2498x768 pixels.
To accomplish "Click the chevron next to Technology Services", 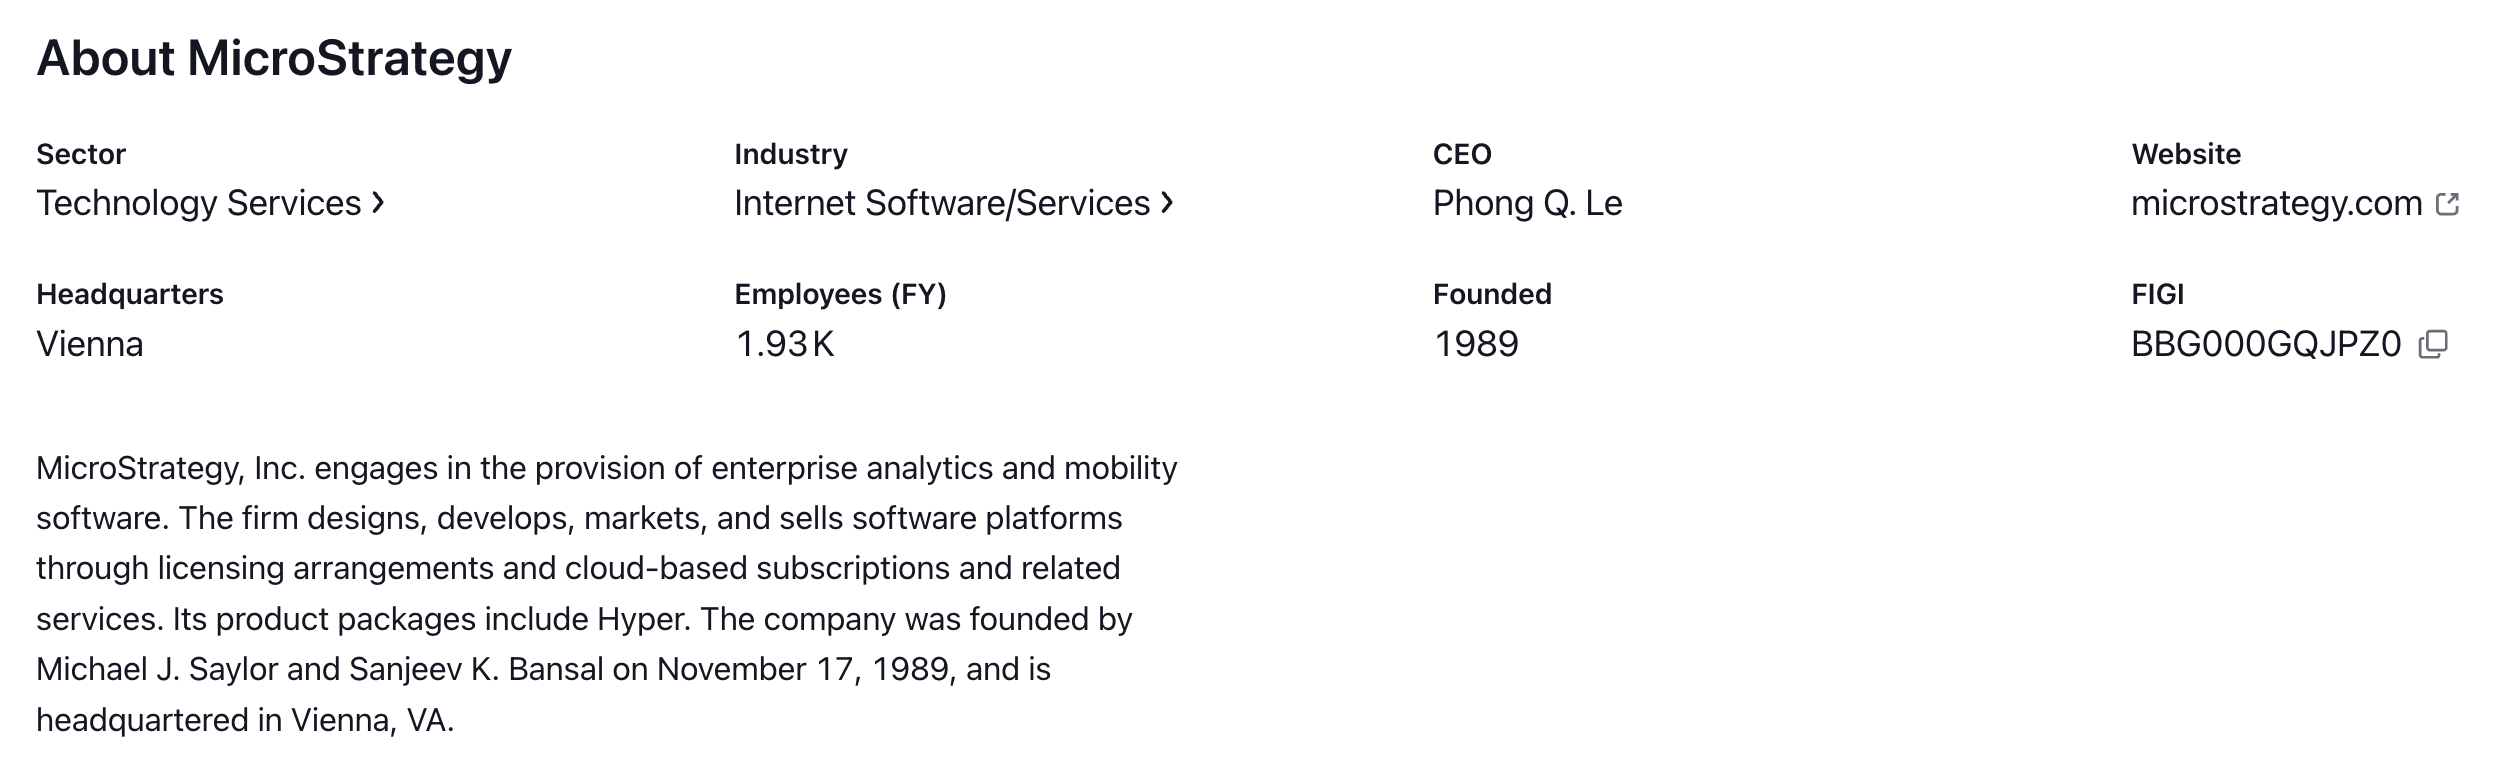I will [378, 203].
